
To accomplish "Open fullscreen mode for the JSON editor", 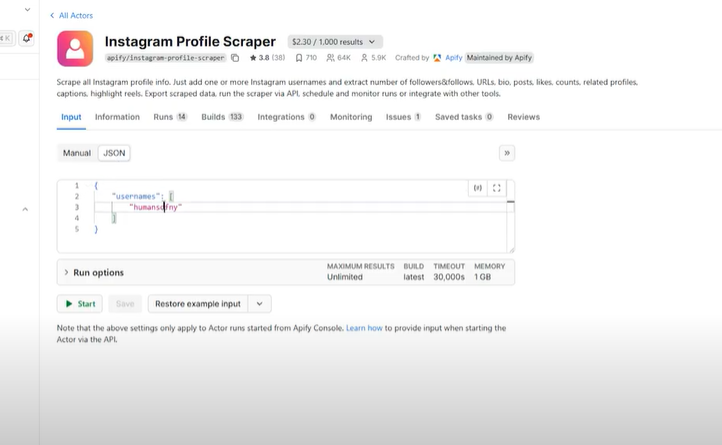I will (x=497, y=187).
